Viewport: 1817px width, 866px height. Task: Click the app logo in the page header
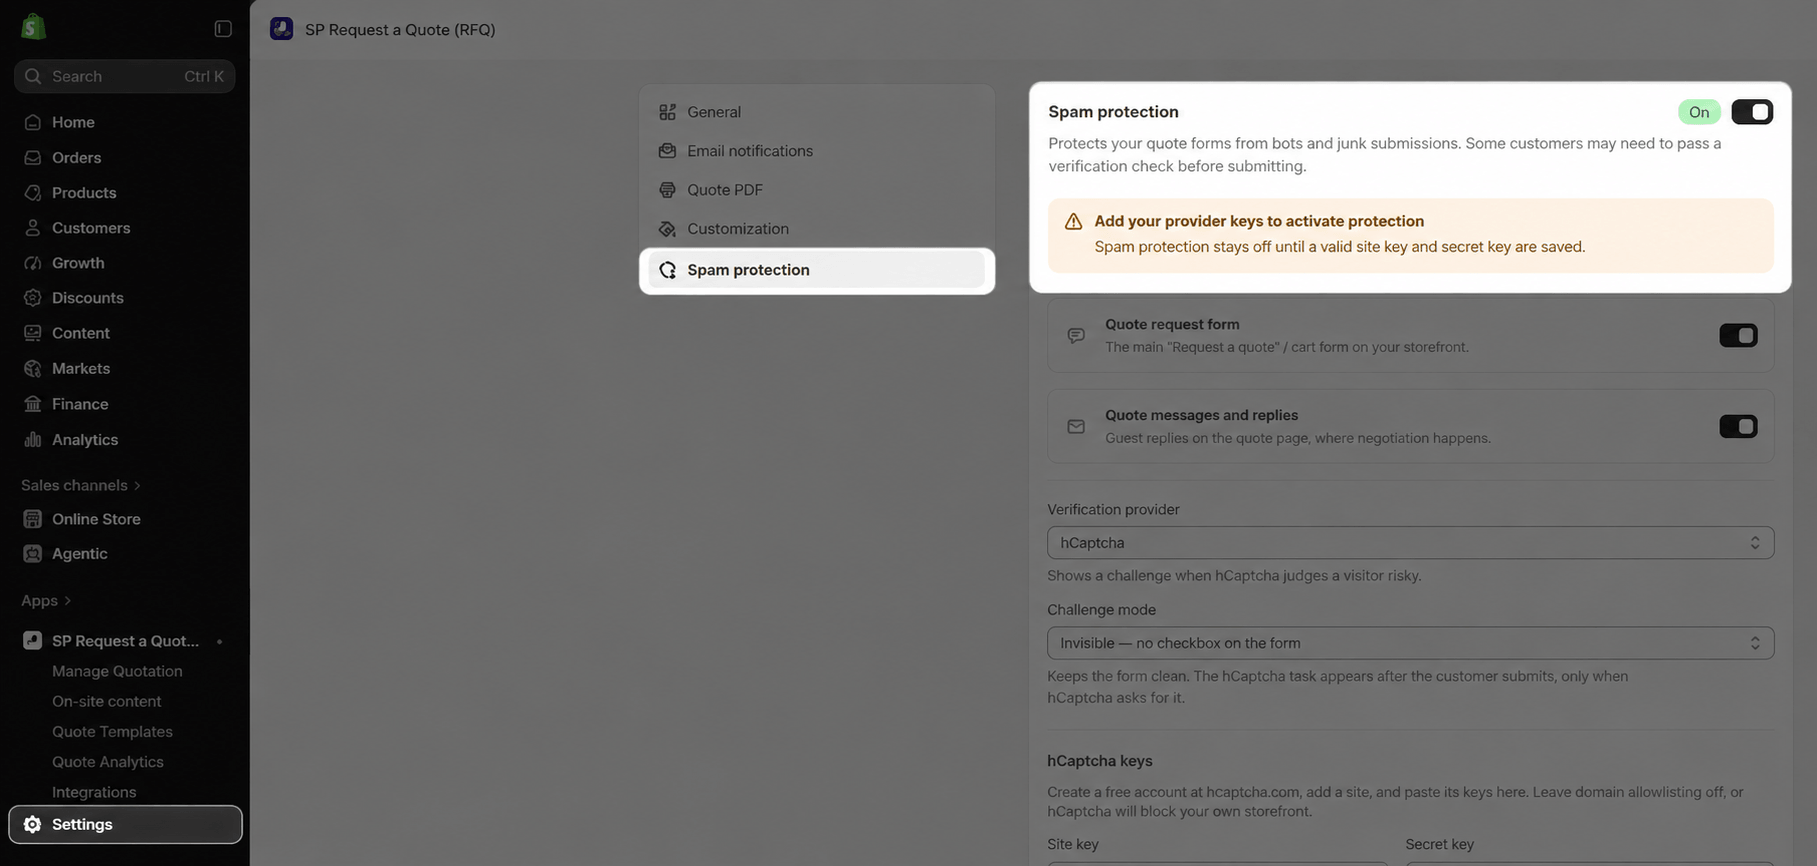pos(282,29)
